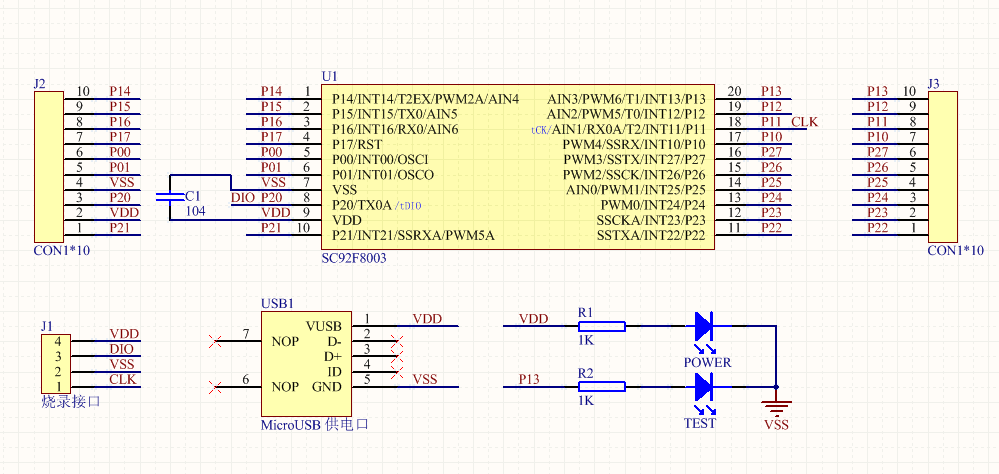Select DIO net label on J1 pin 3
The height and width of the screenshot is (474, 999).
122,349
